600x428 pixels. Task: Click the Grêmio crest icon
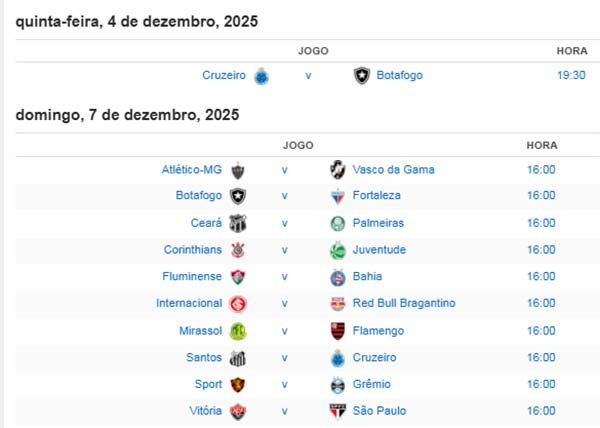[x=338, y=384]
